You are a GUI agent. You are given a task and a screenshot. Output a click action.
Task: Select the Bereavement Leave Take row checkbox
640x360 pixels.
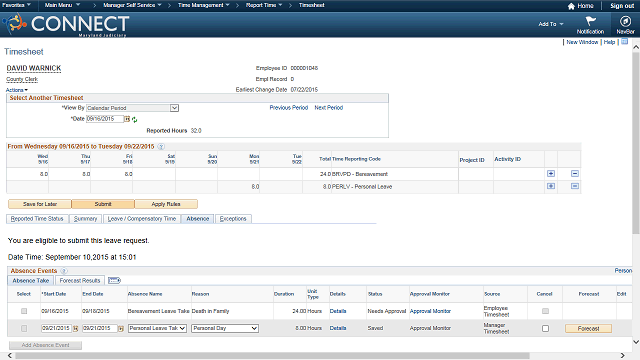tap(24, 311)
